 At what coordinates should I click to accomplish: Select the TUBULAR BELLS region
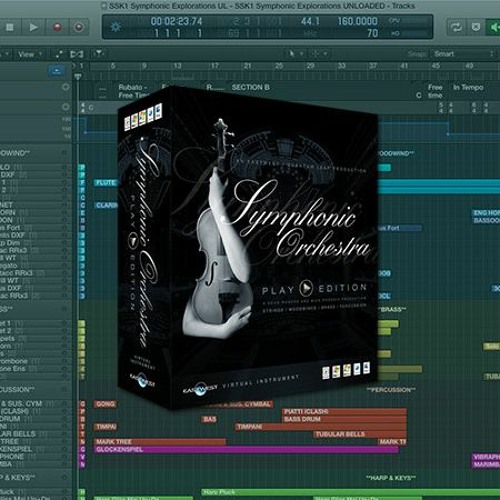pyautogui.click(x=360, y=434)
